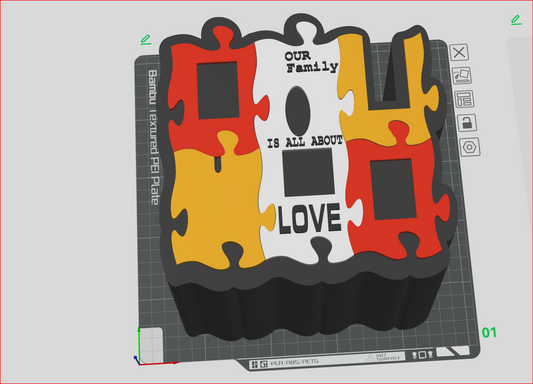Edit plate 01 name pencil icon
The width and height of the screenshot is (533, 384).
(146, 39)
